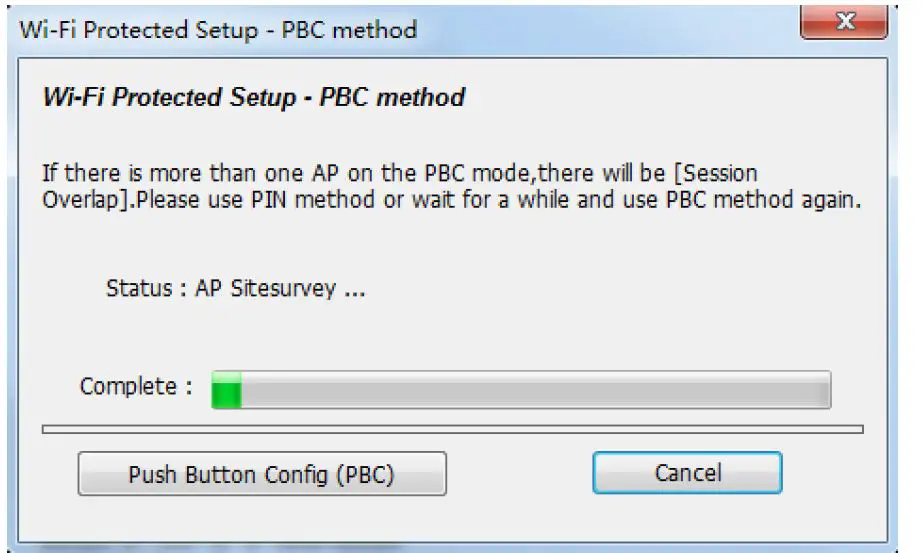Click the ellipsis after AP Sitesurvey
Screen dimensions: 923x553
pyautogui.click(x=353, y=292)
